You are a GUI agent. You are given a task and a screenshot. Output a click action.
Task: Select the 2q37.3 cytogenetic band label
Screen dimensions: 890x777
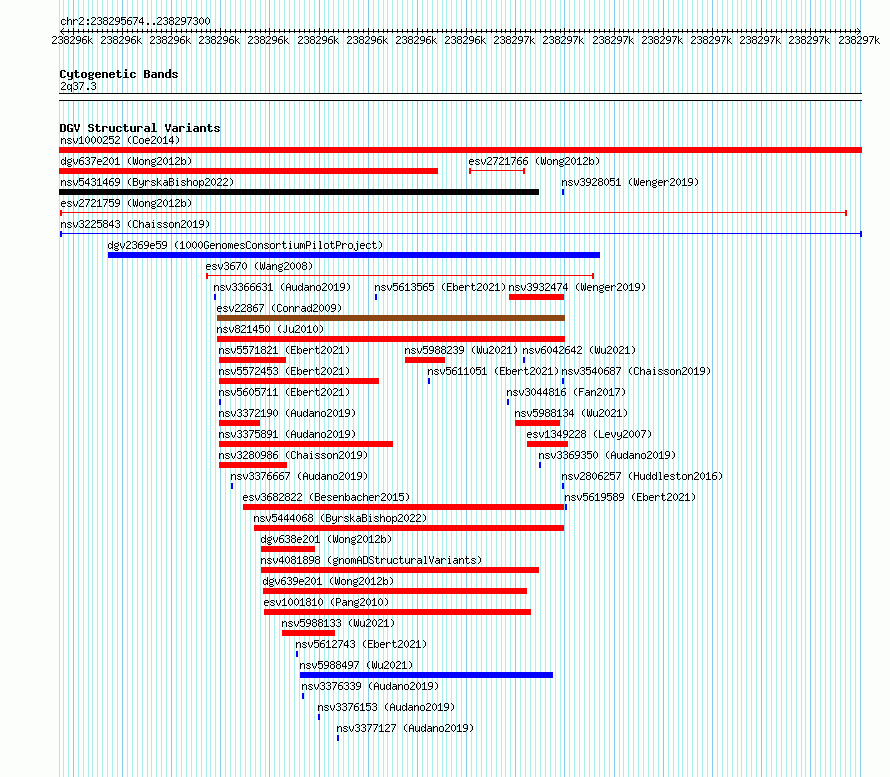click(78, 86)
